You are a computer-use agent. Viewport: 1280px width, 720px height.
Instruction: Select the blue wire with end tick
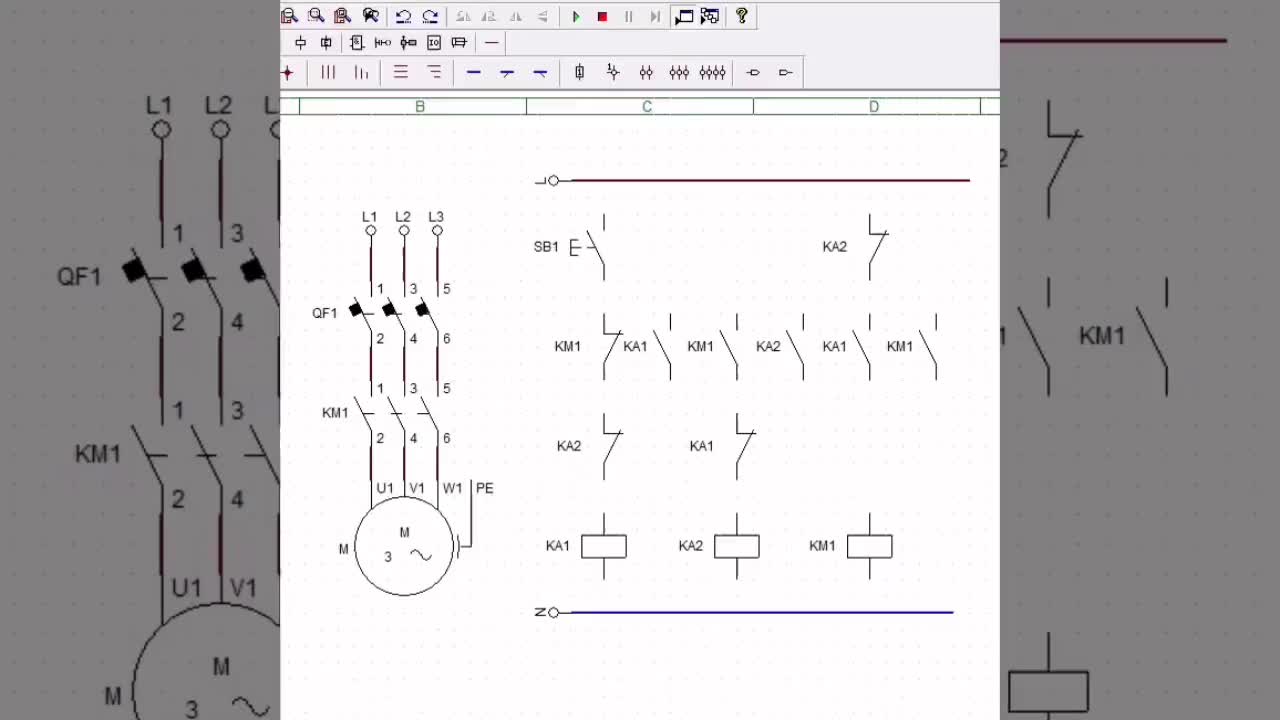(x=540, y=72)
